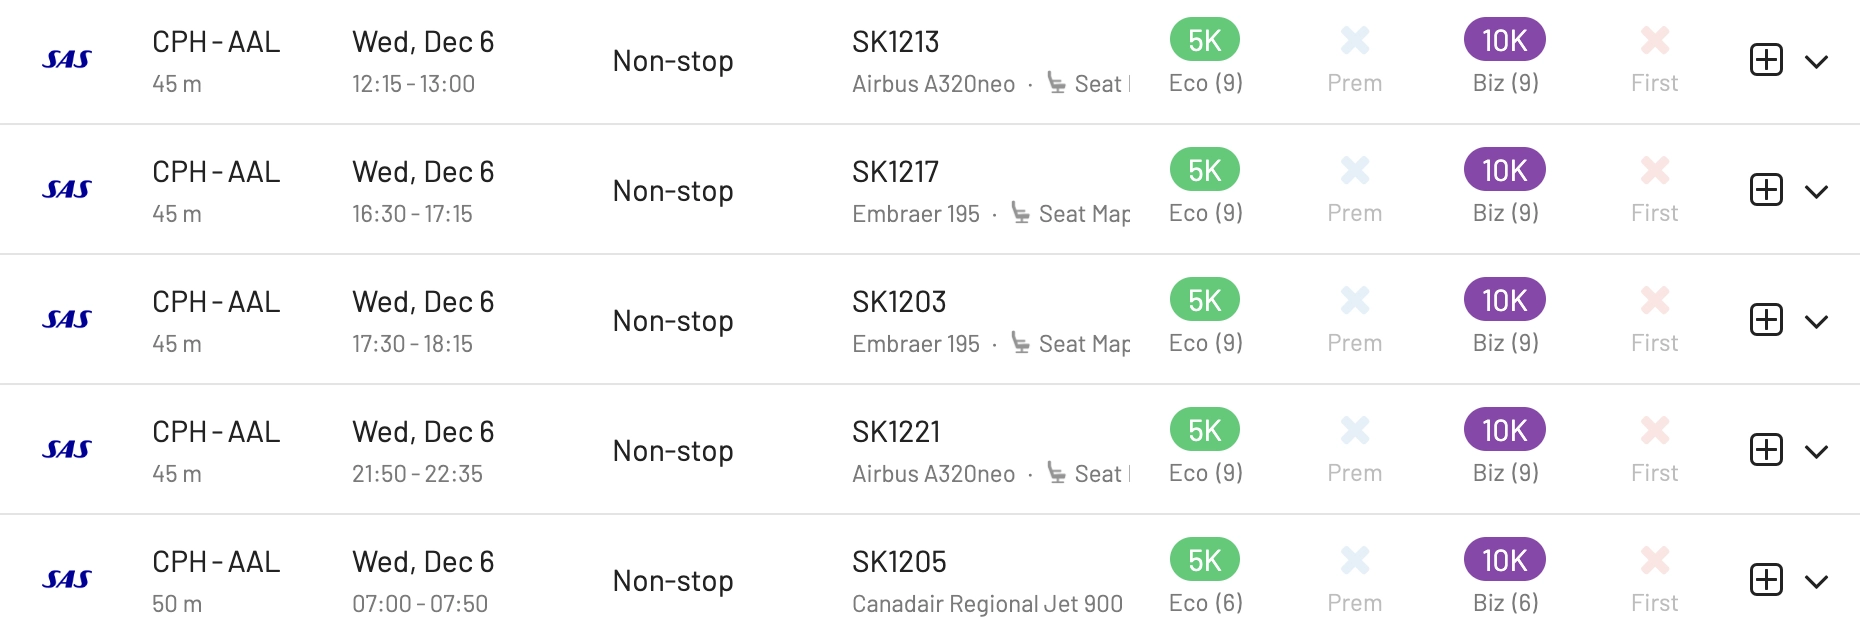Expand the SK1217 flight row chevron
This screenshot has height=640, width=1860.
pyautogui.click(x=1816, y=192)
